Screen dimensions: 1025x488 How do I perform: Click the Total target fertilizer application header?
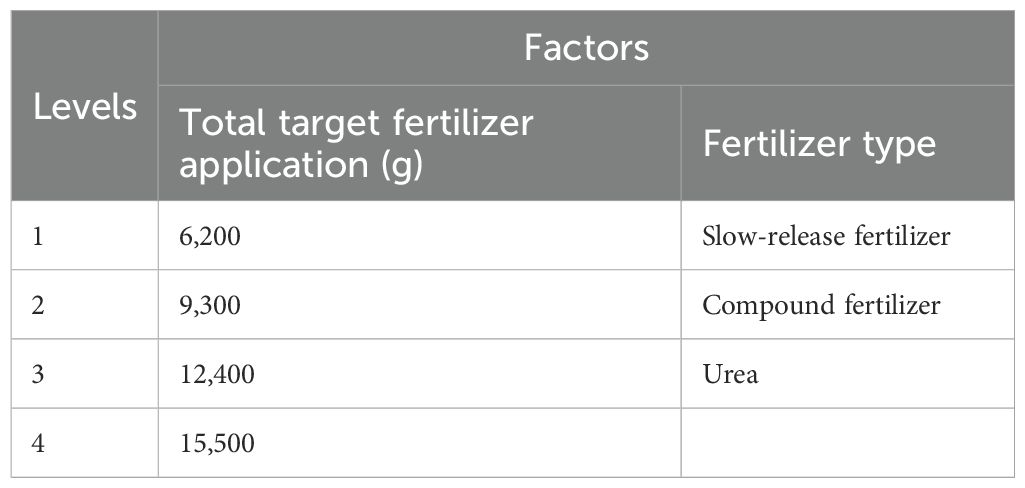(x=356, y=143)
